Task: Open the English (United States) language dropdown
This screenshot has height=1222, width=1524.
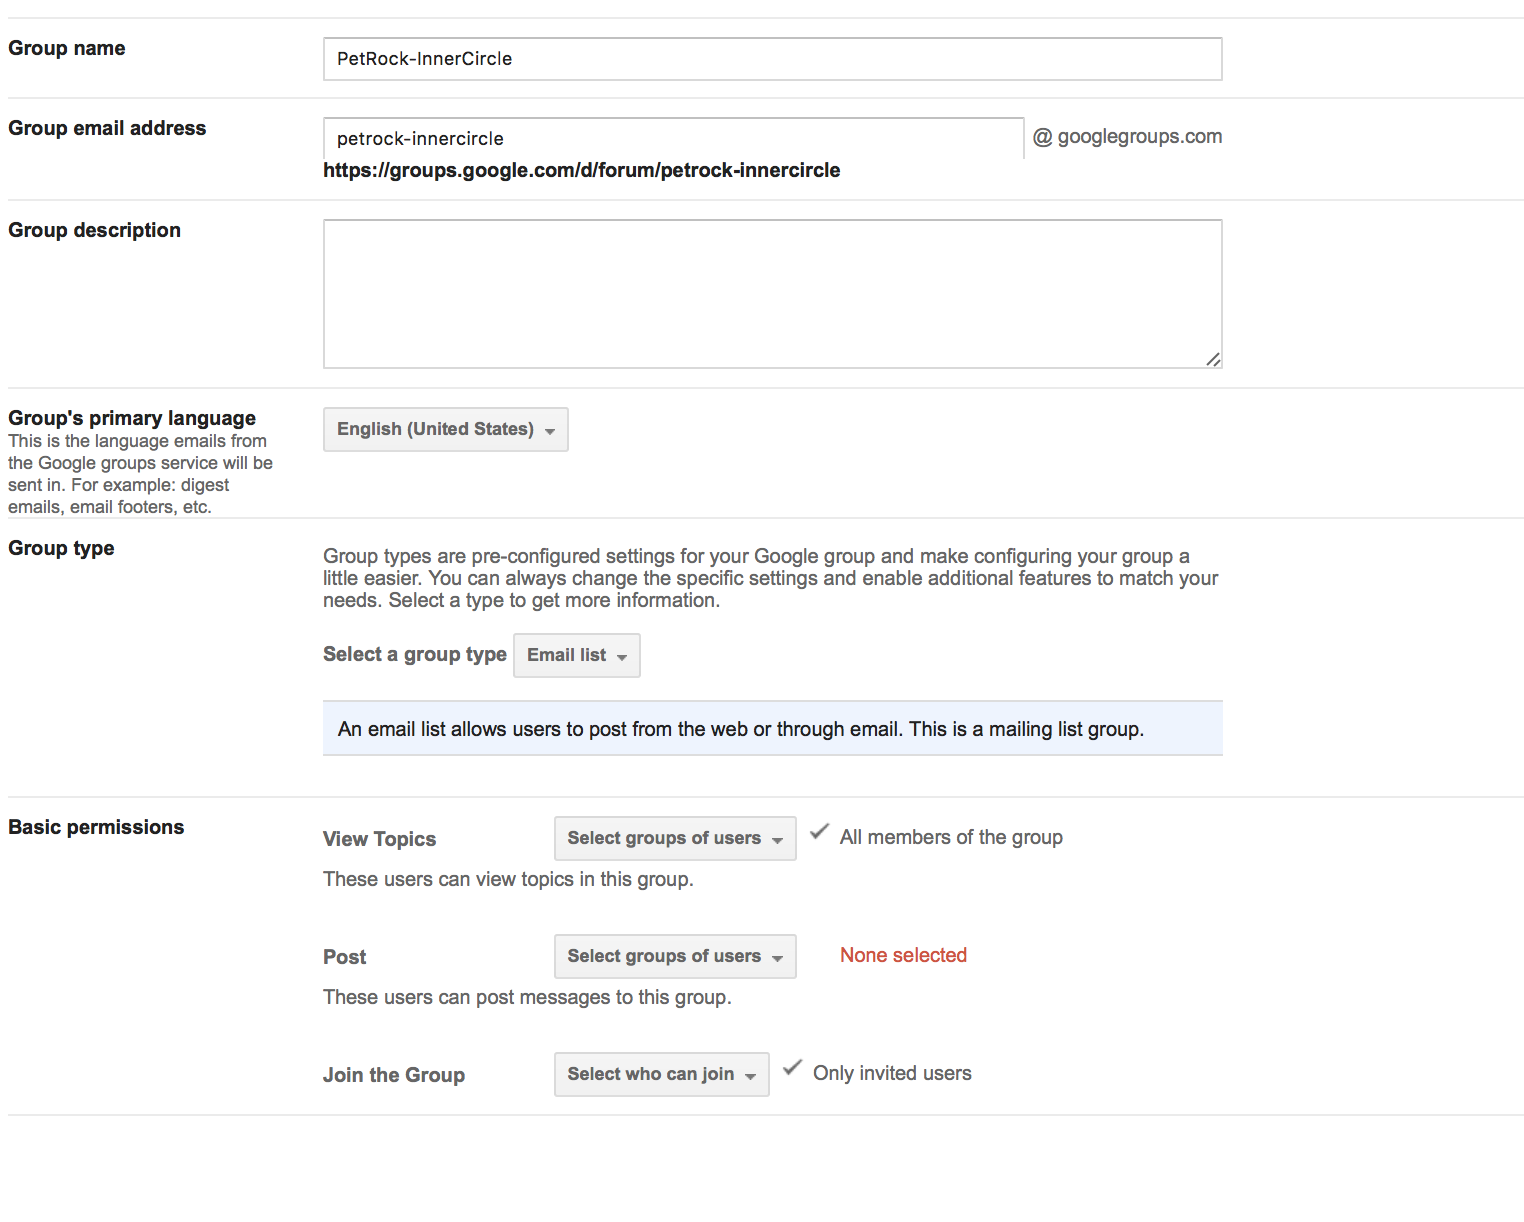Action: point(445,429)
